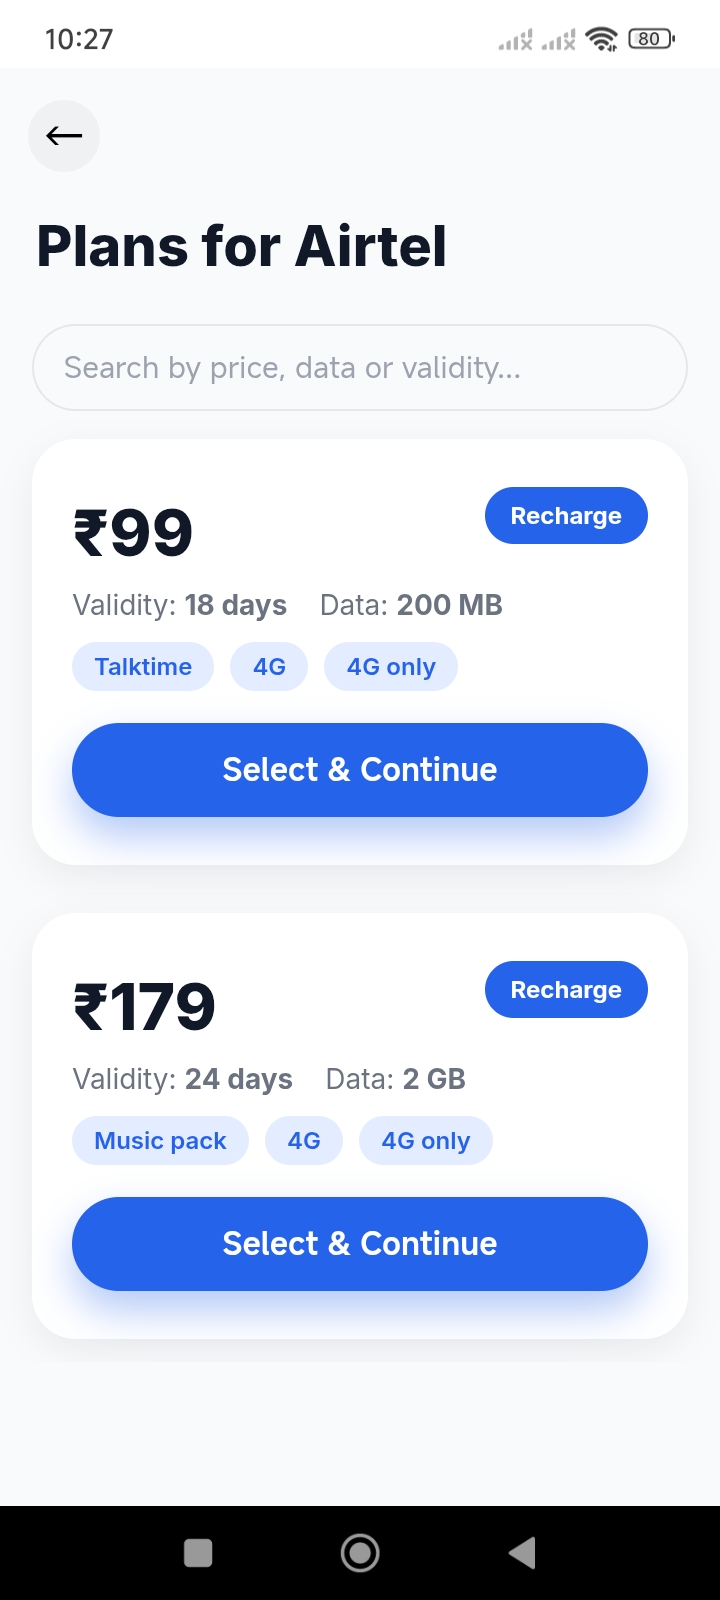
Task: Select & Continue with ₹179 plan
Action: click(360, 1244)
